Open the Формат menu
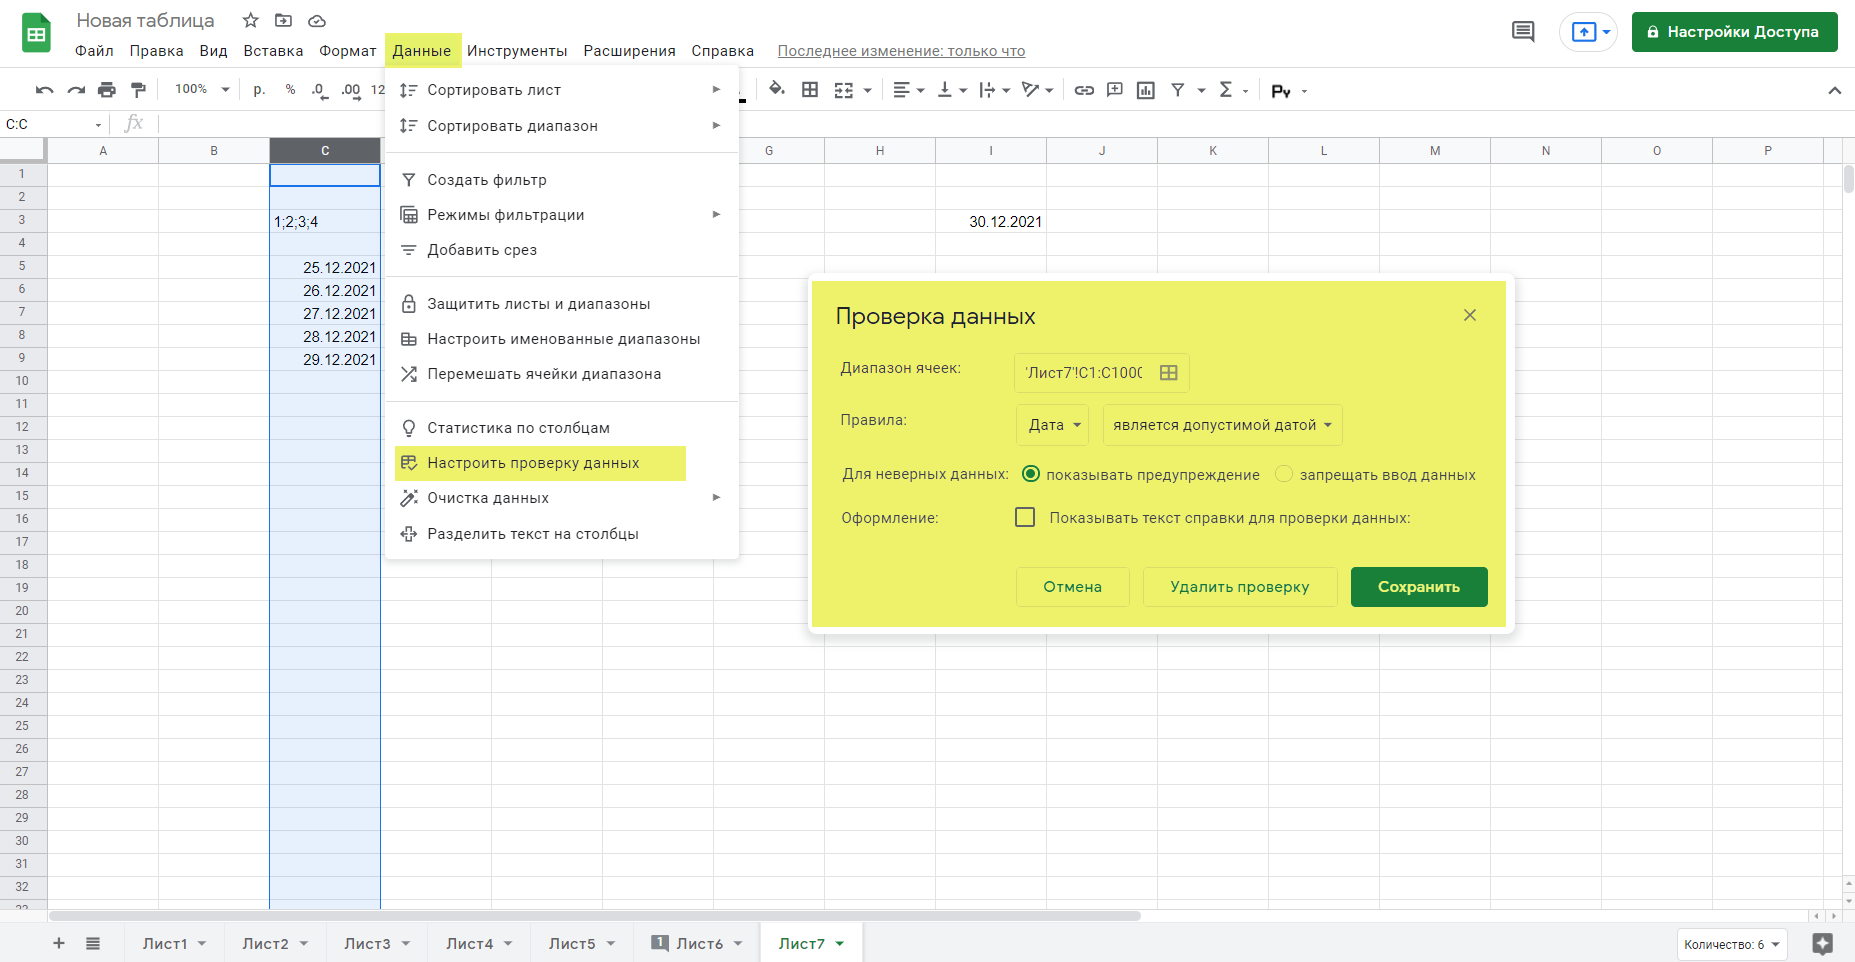The image size is (1855, 962). click(348, 51)
